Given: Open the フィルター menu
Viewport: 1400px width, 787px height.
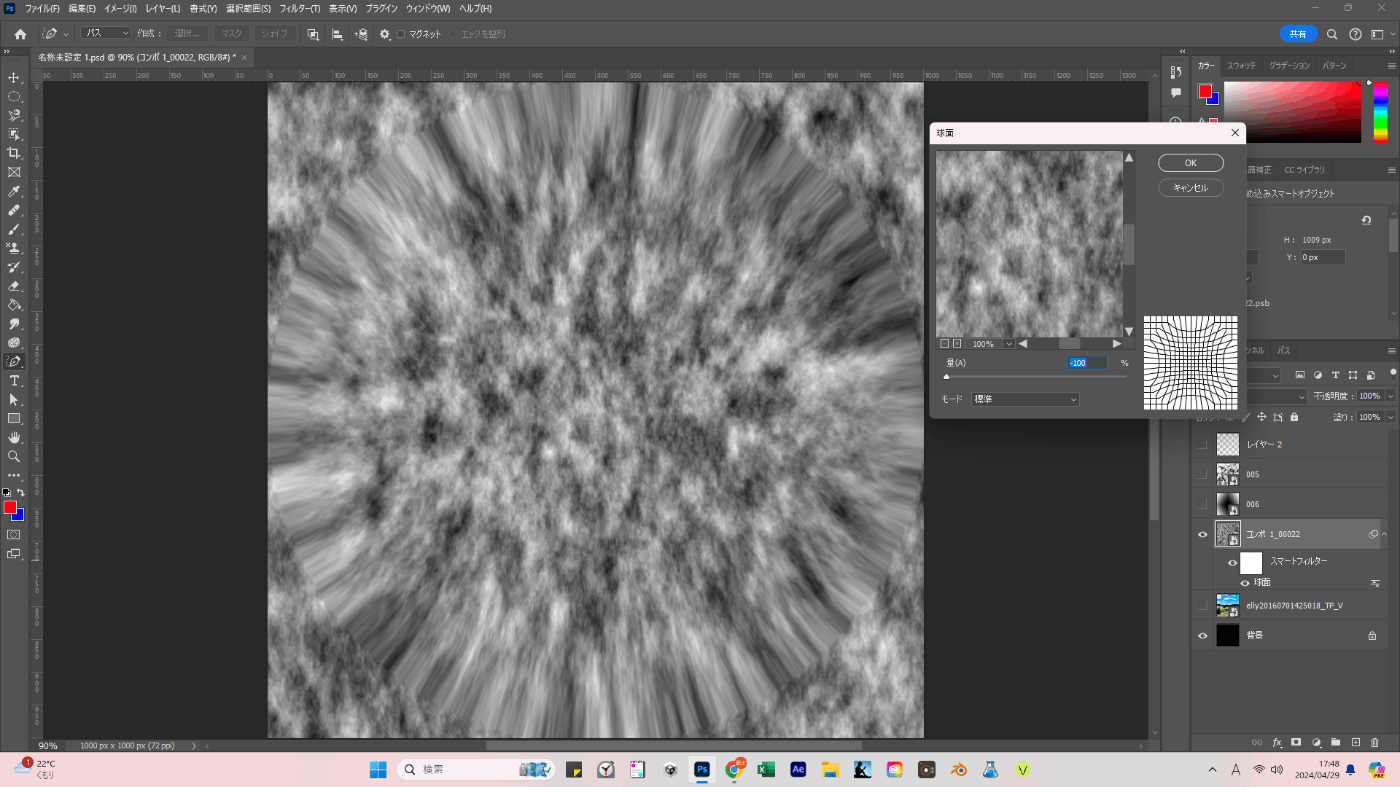Looking at the screenshot, I should pyautogui.click(x=299, y=8).
